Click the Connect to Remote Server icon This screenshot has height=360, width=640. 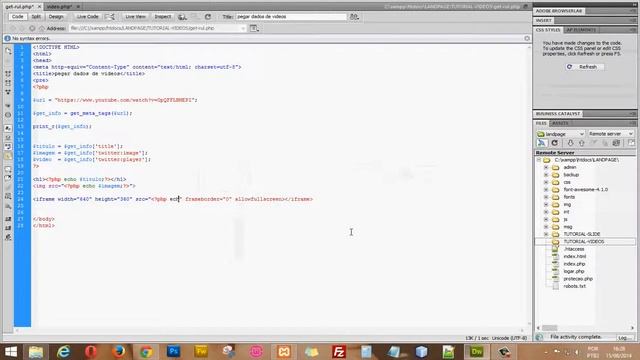click(542, 143)
